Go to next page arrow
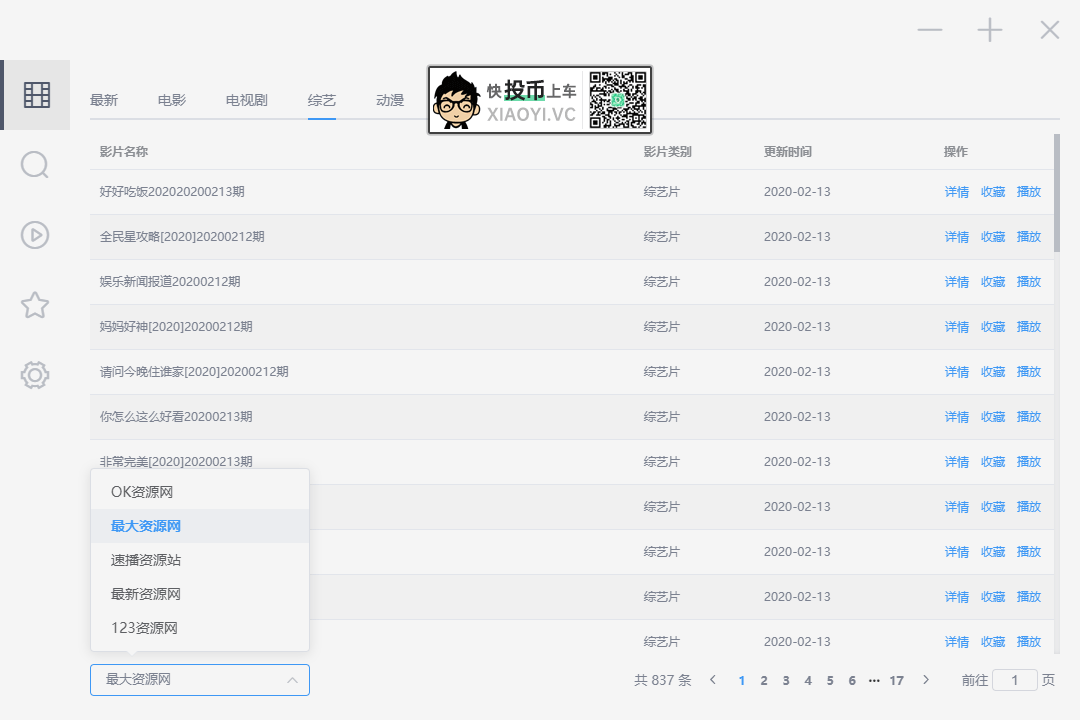The width and height of the screenshot is (1080, 720). [x=926, y=680]
